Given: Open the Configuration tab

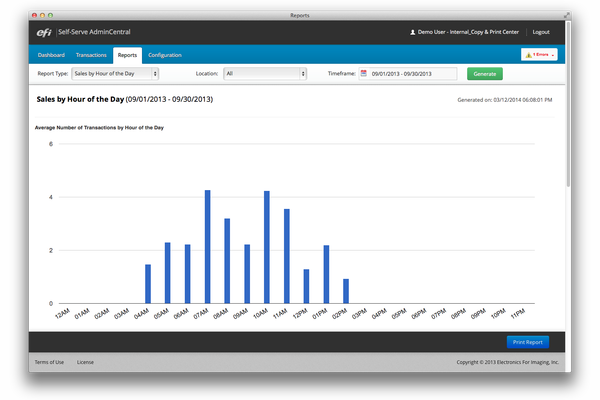Looking at the screenshot, I should 165,55.
